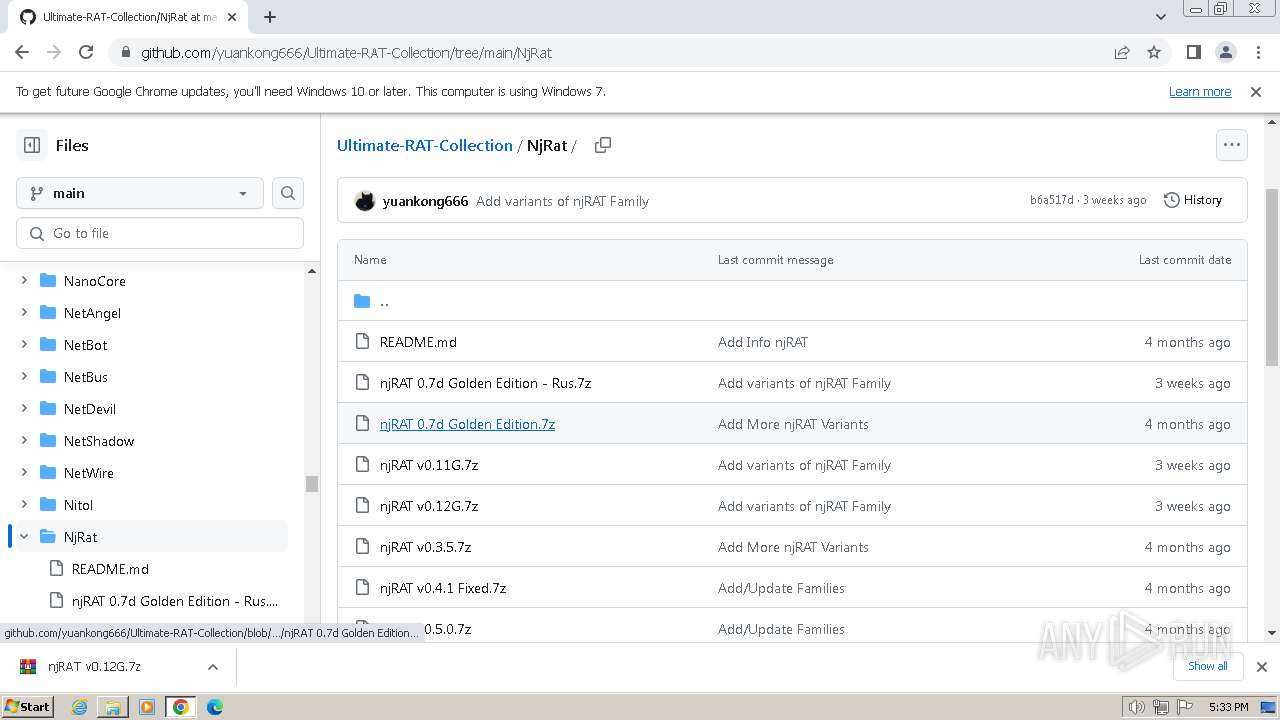Open Microsoft Edge from the taskbar
This screenshot has width=1280, height=720.
[x=214, y=707]
